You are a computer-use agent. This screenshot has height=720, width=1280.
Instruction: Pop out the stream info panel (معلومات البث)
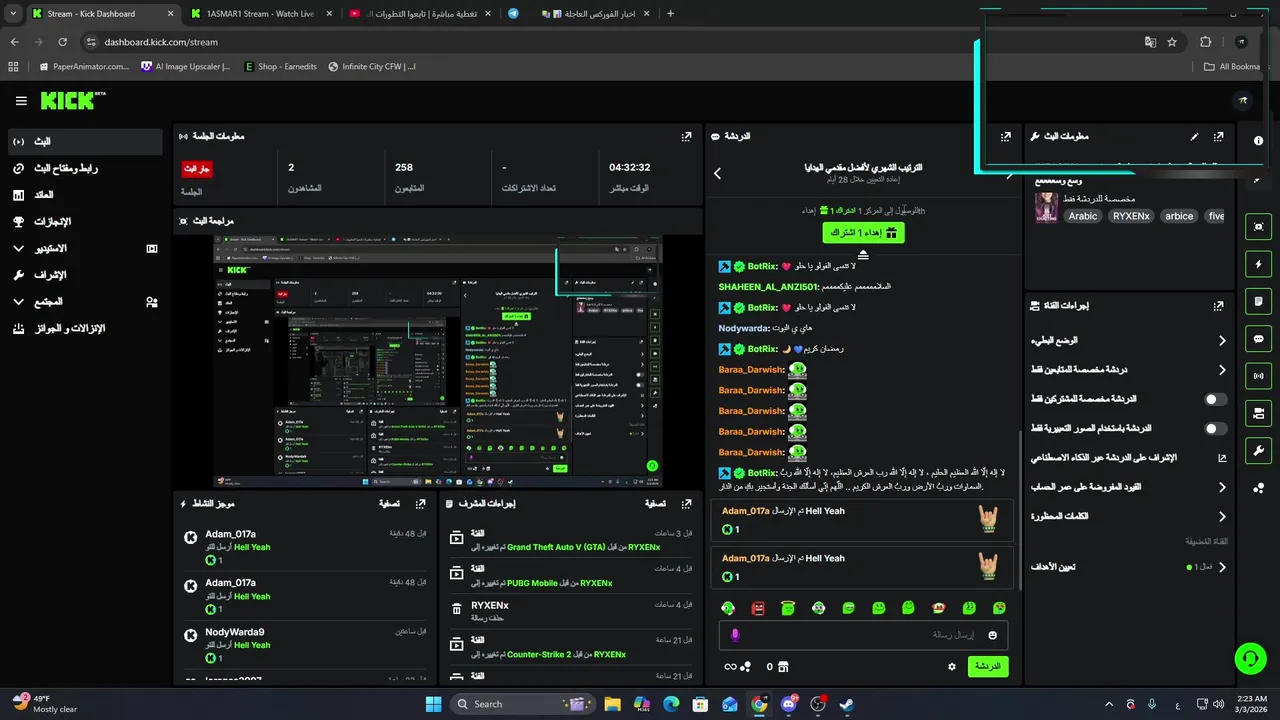coord(1218,136)
